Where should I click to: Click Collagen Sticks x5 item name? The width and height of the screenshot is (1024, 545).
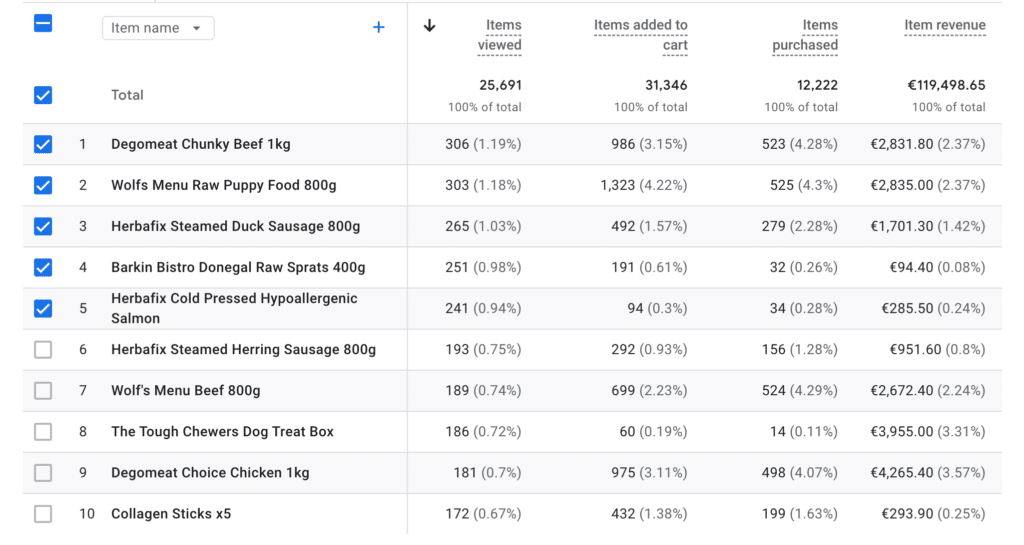click(x=170, y=514)
